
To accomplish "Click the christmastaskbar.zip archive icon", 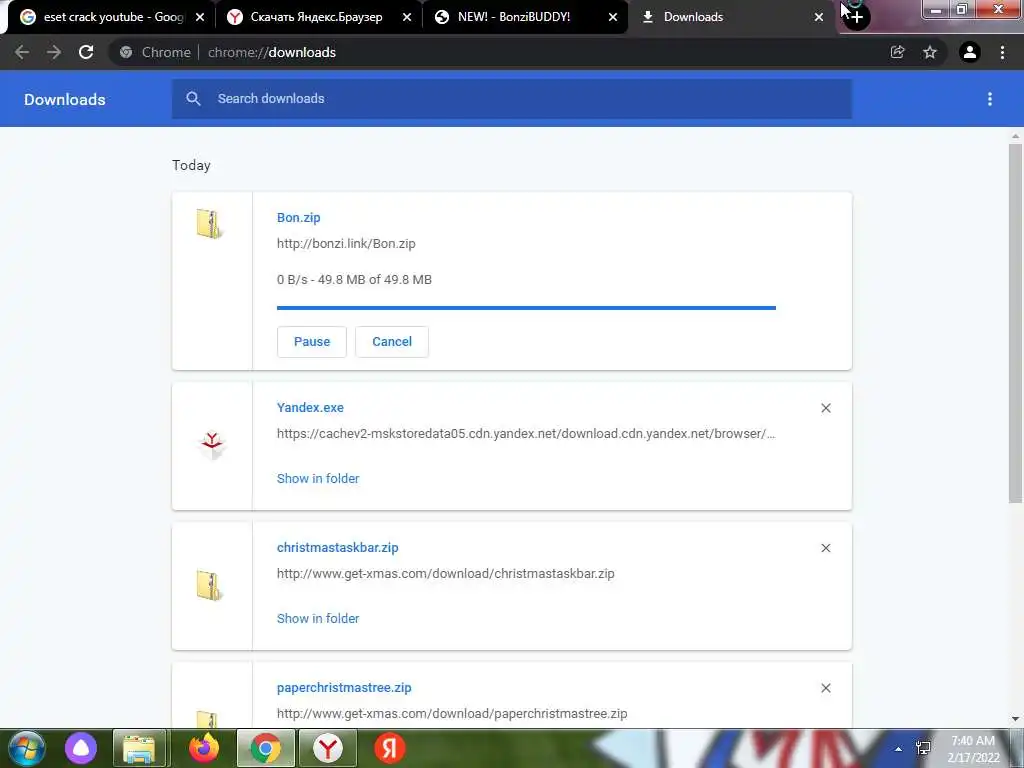I will [x=210, y=585].
